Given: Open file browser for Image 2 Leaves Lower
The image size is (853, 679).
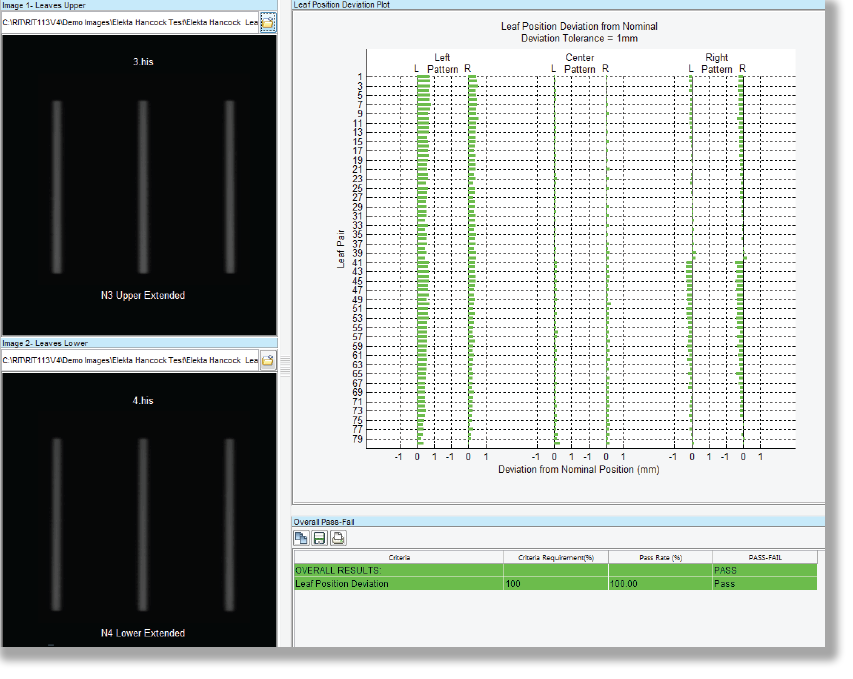Looking at the screenshot, I should point(268,360).
